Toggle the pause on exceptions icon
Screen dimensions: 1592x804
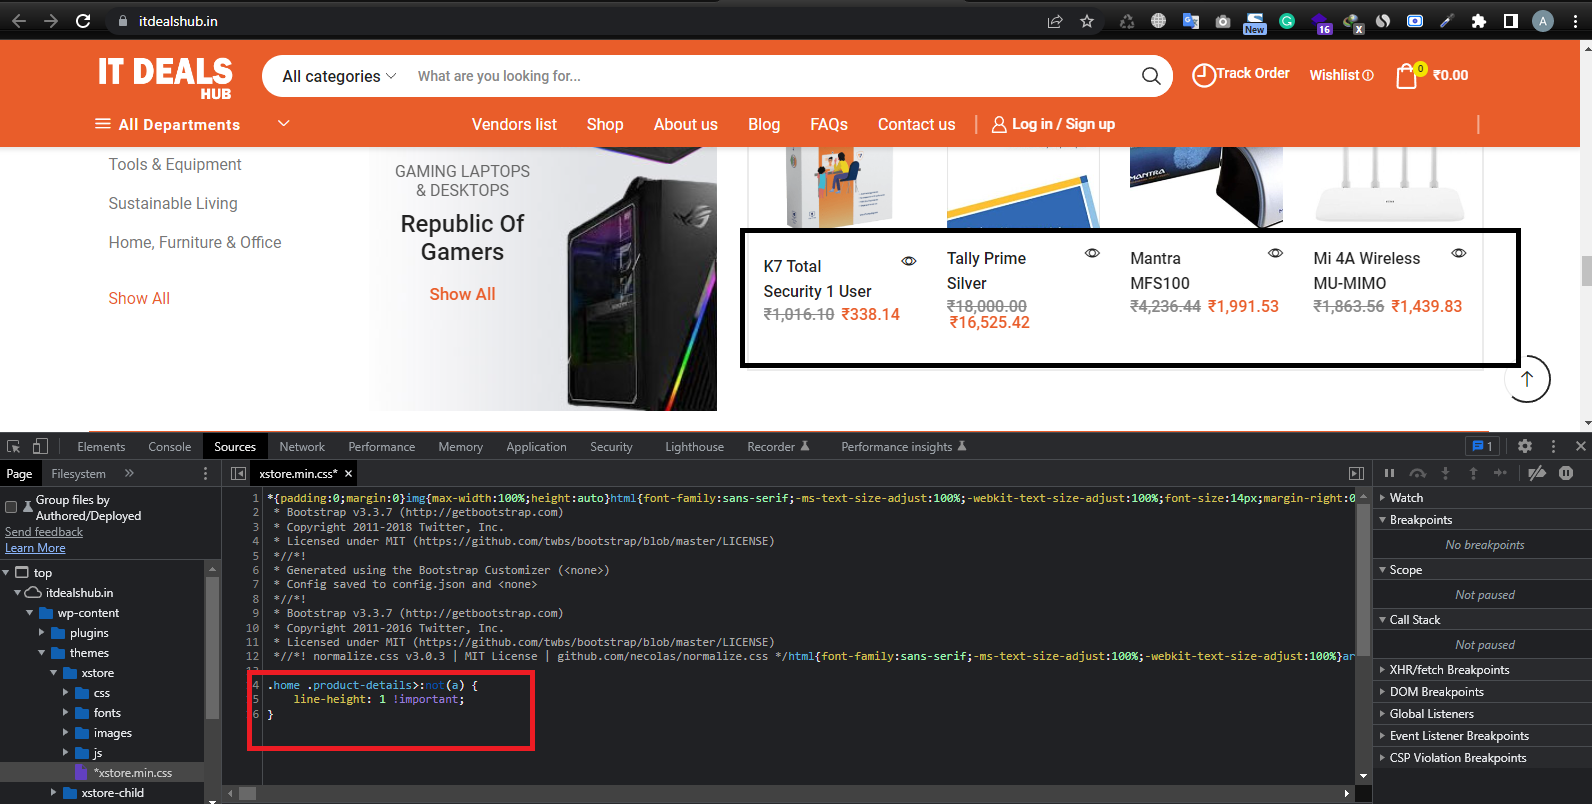1566,473
